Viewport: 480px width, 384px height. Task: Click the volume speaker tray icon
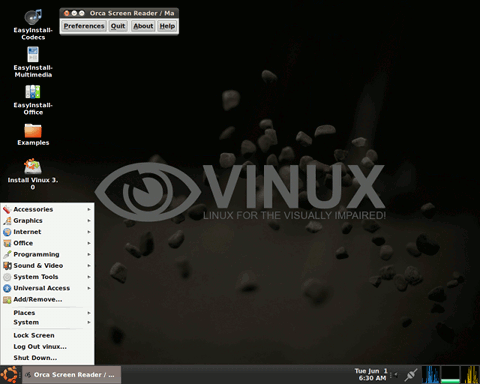[395, 375]
